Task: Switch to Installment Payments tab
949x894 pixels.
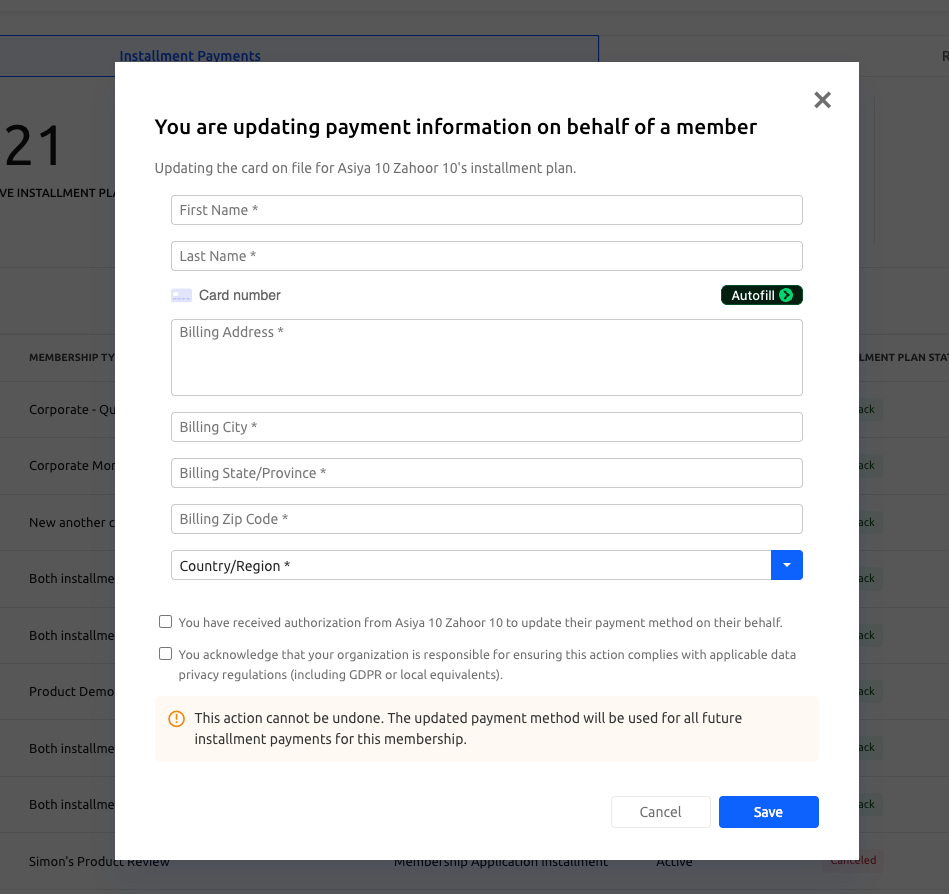Action: (x=190, y=56)
